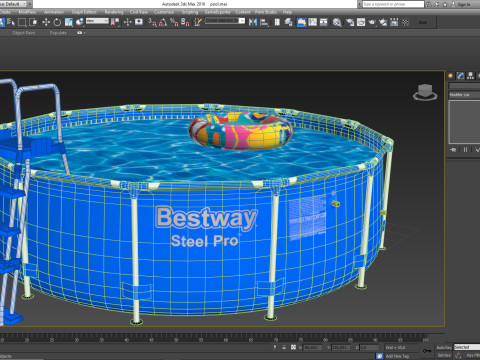The height and width of the screenshot is (360, 480).
Task: Switch to the Create command panel tab
Action: 450,76
